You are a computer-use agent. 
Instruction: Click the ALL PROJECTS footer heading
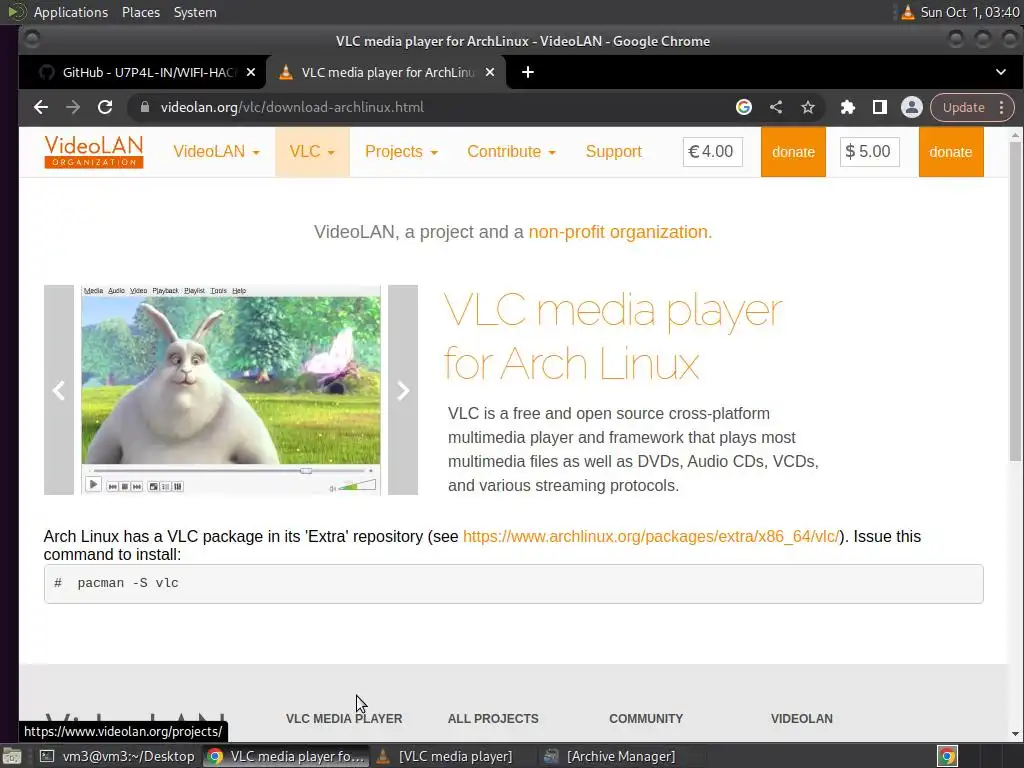tap(493, 718)
